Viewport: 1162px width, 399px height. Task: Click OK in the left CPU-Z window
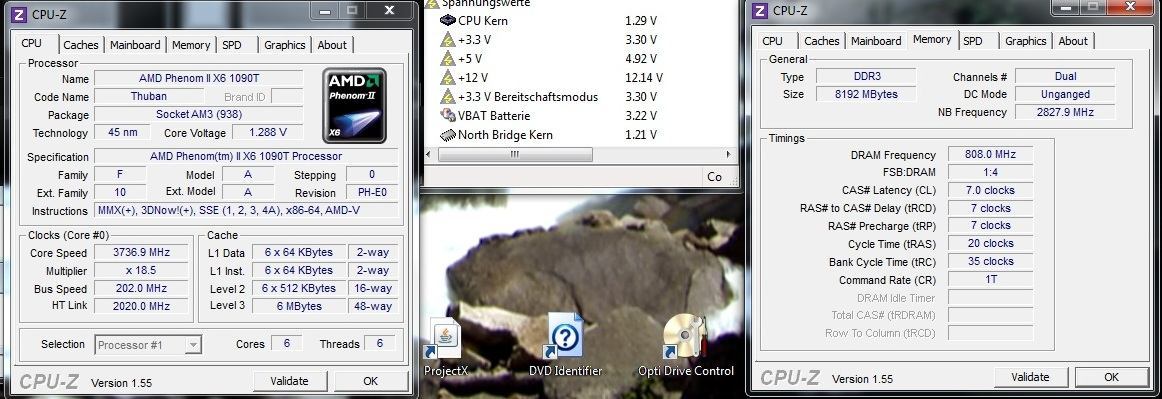click(x=371, y=381)
